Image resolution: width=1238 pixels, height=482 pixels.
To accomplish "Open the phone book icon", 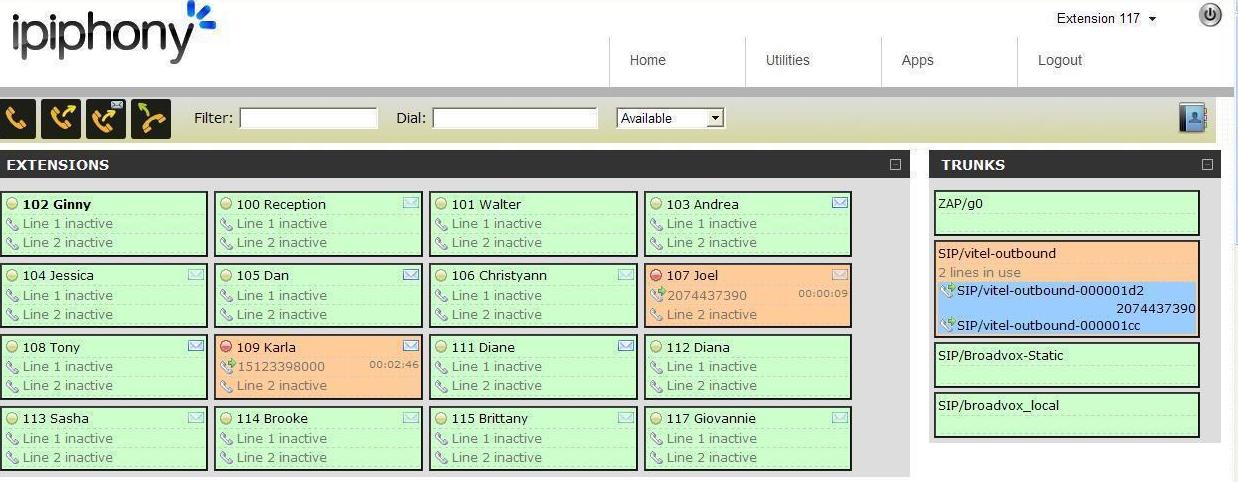I will point(1193,118).
